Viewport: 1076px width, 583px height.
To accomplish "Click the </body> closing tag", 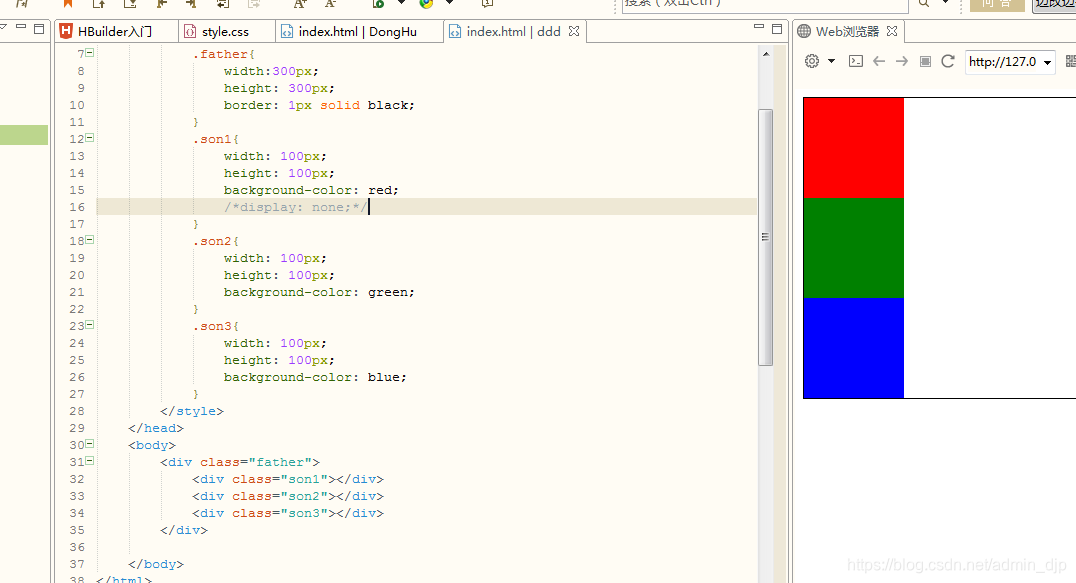I will pyautogui.click(x=156, y=564).
